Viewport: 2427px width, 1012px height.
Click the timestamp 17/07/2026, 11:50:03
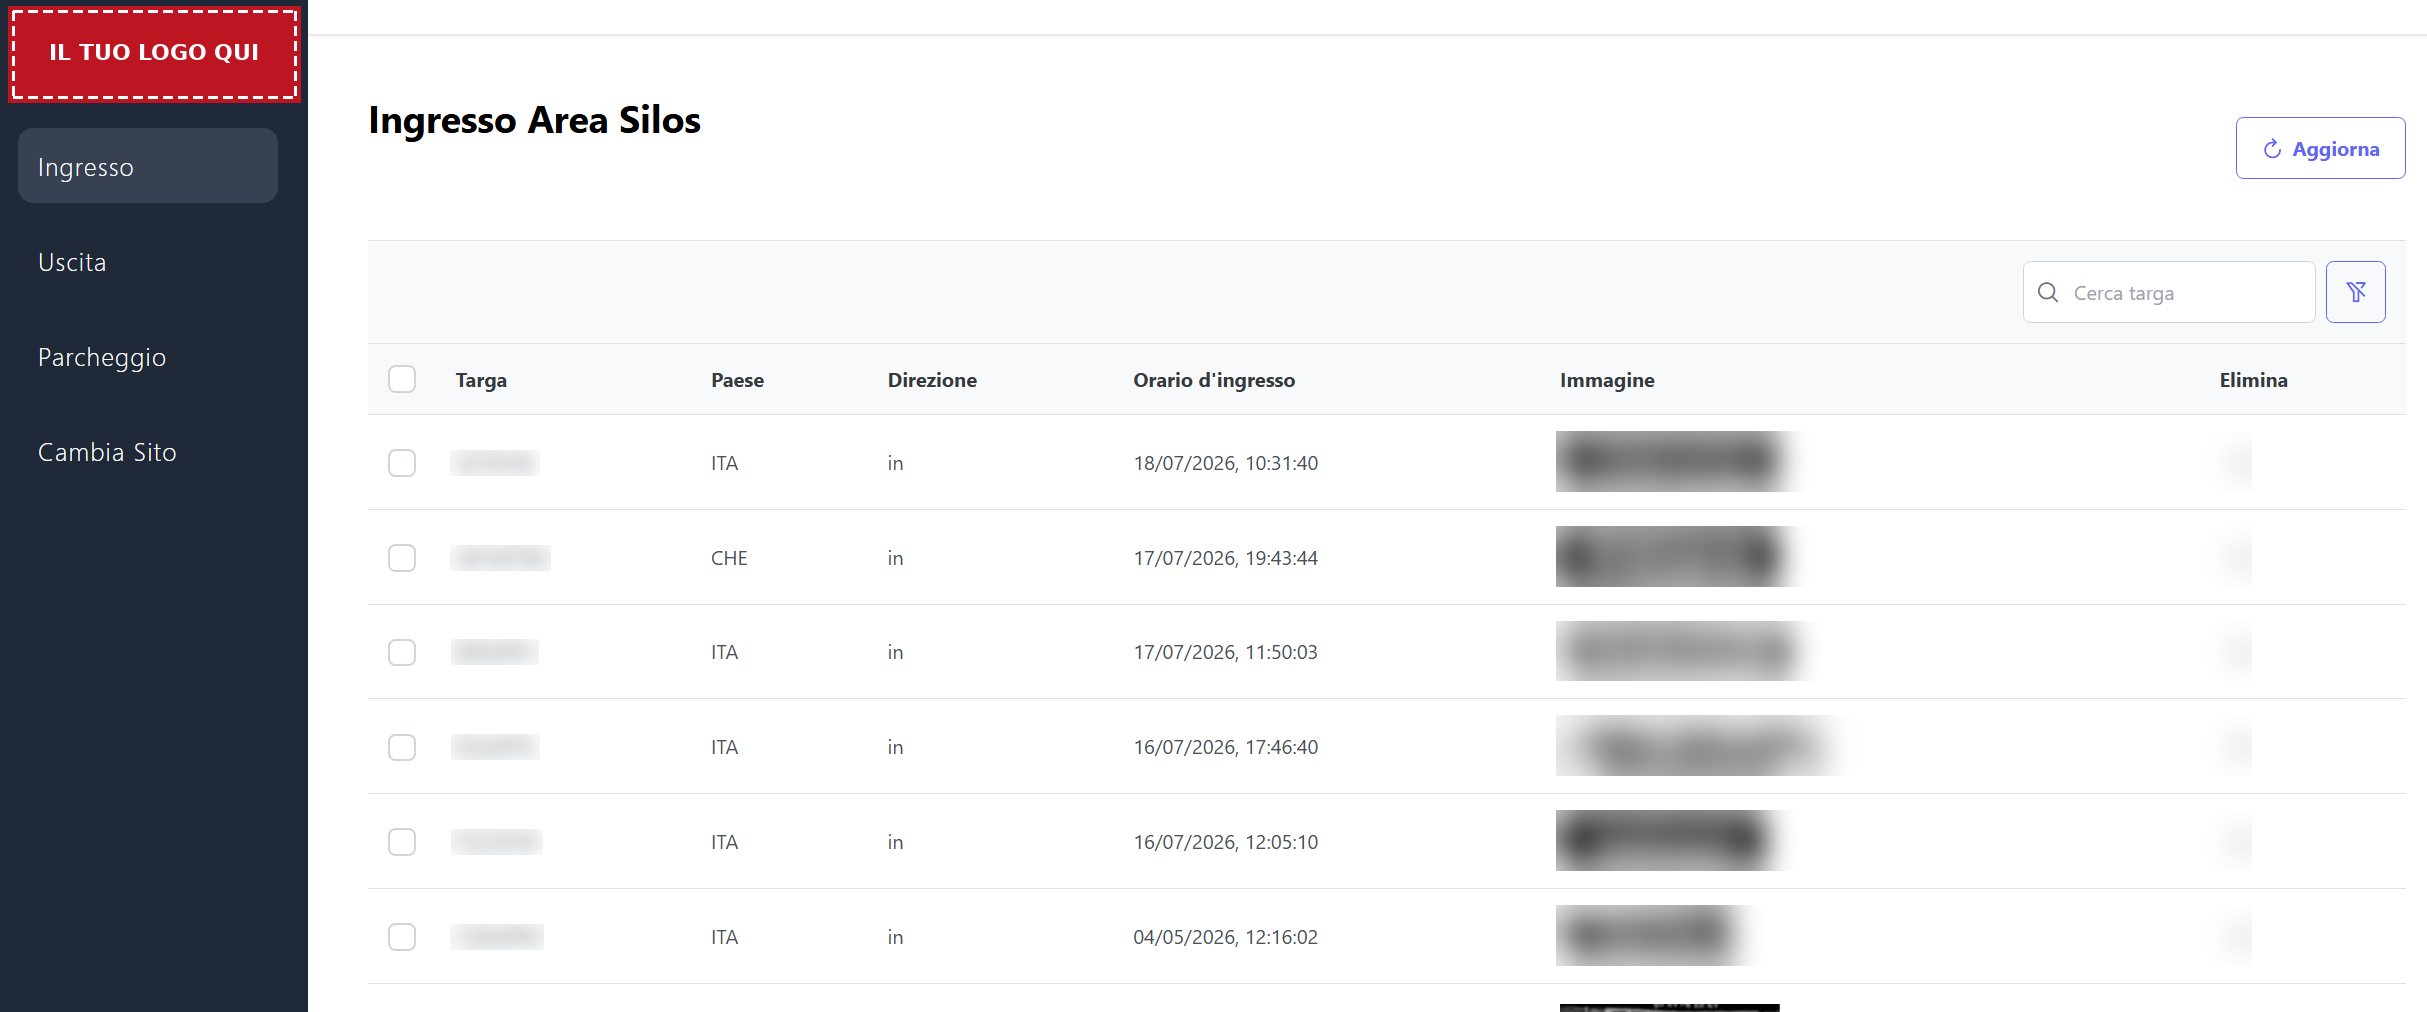(1225, 652)
